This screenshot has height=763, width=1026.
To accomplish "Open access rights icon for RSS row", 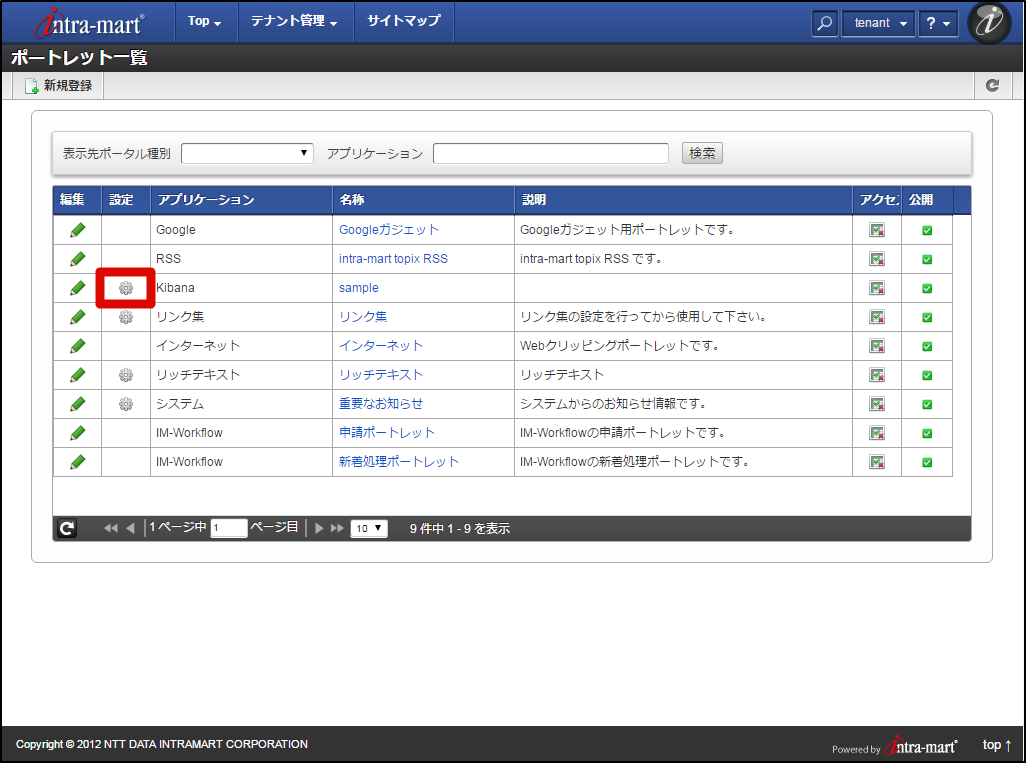I will click(x=877, y=258).
